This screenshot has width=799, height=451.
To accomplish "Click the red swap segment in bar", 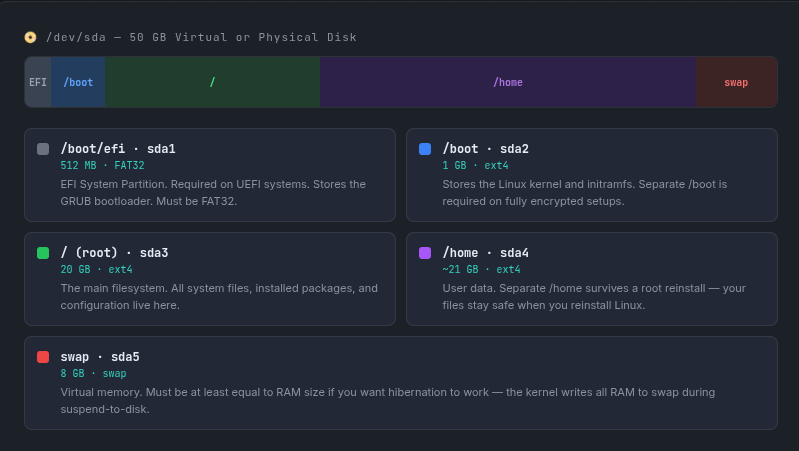I will click(736, 82).
